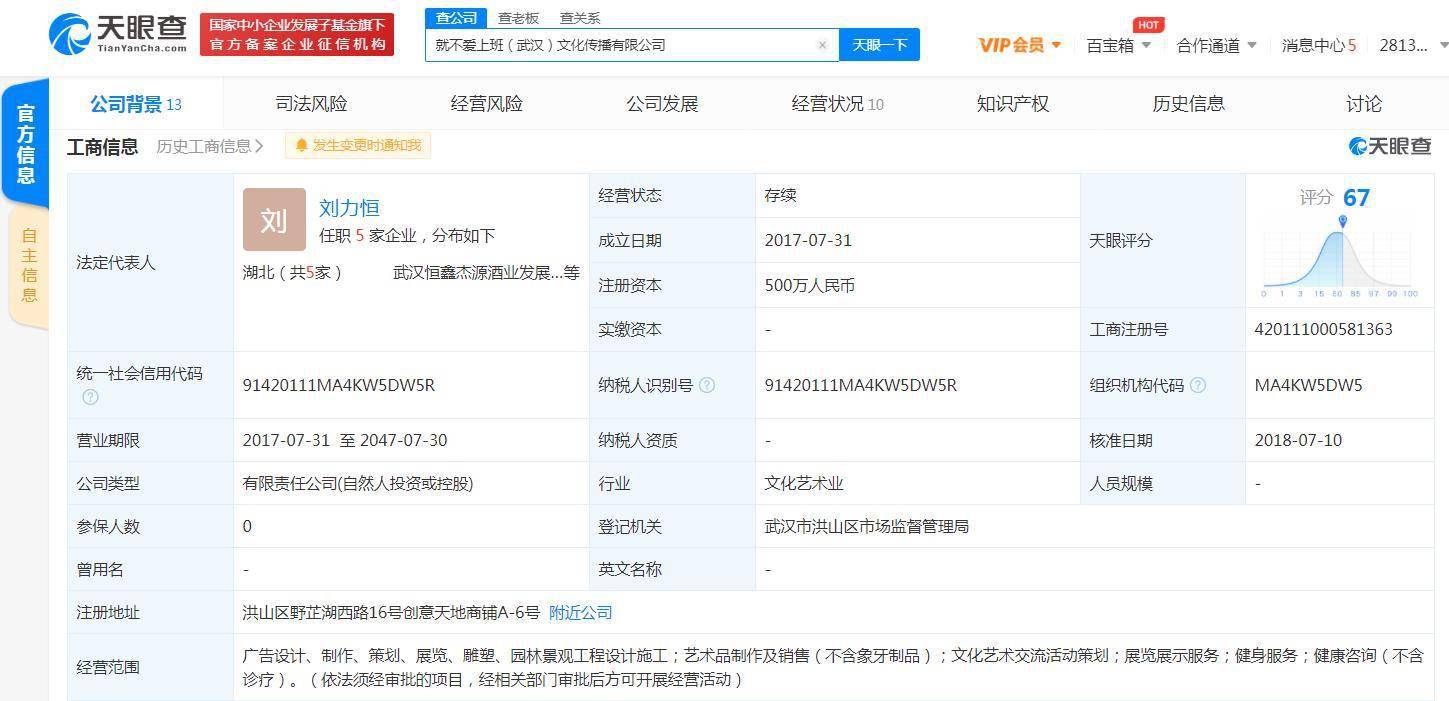1449x701 pixels.
Task: Select the 查老板 search tab
Action: tap(518, 18)
